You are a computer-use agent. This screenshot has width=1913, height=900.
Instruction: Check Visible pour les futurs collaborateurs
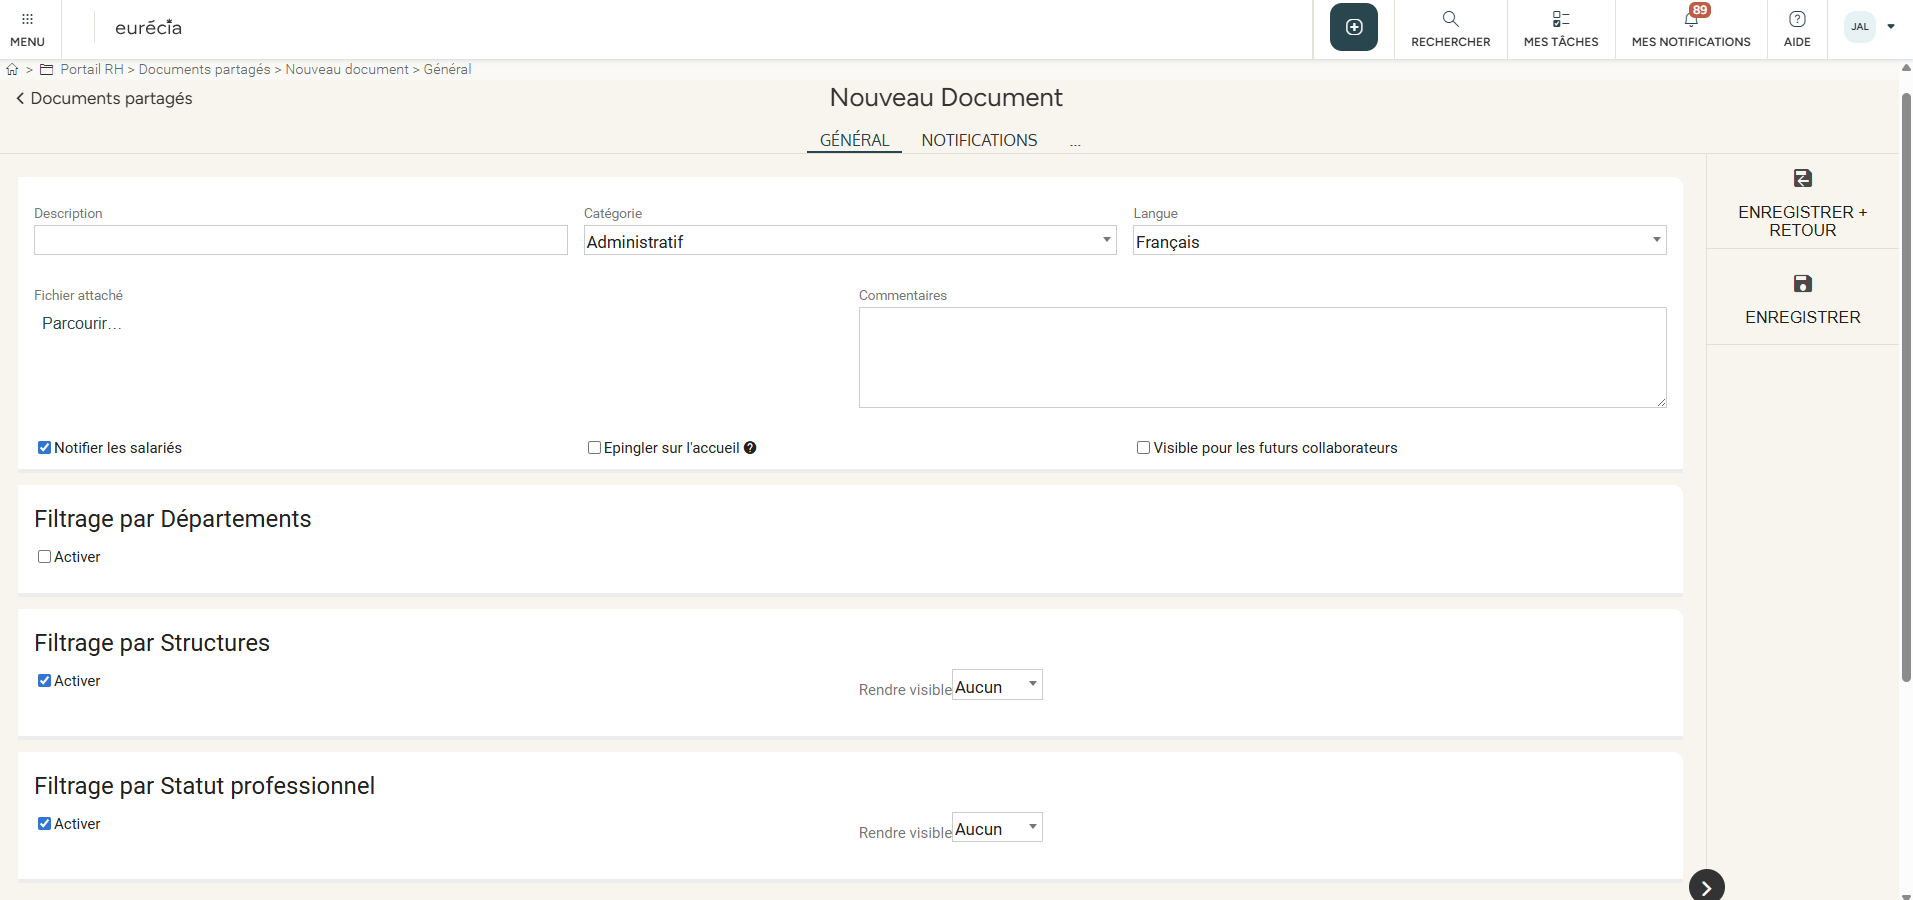pyautogui.click(x=1143, y=448)
